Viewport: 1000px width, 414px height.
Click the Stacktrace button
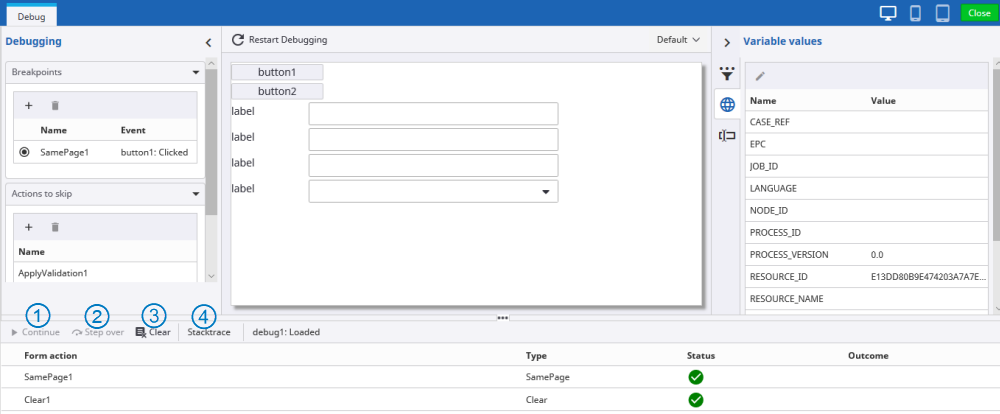(208, 331)
